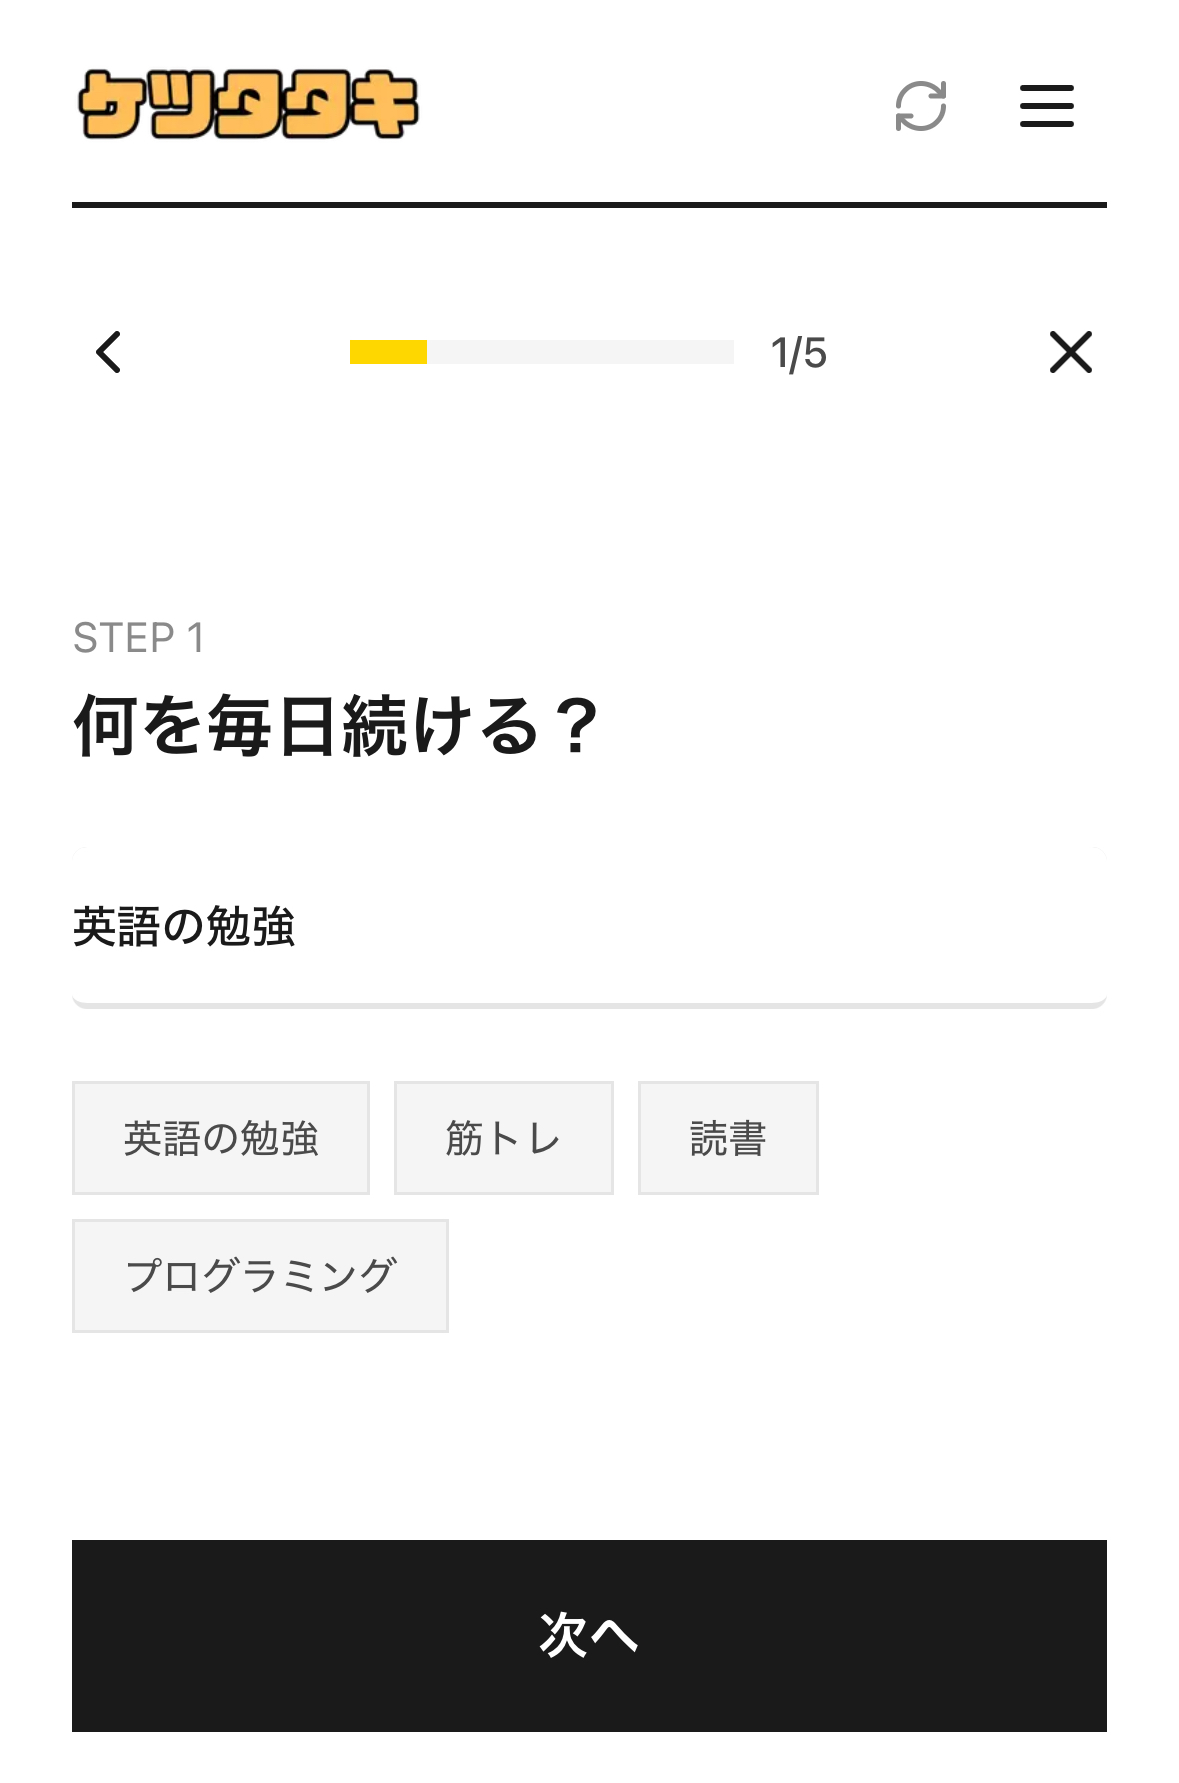Screen dimensions: 1179x1783
Task: Click the empty space right of 読書 chip
Action: [x=960, y=1138]
